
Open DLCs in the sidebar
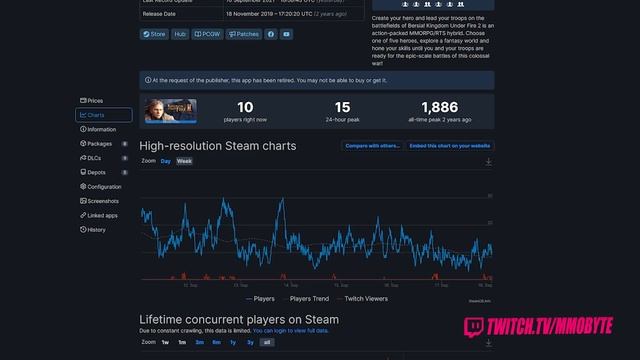click(x=91, y=158)
